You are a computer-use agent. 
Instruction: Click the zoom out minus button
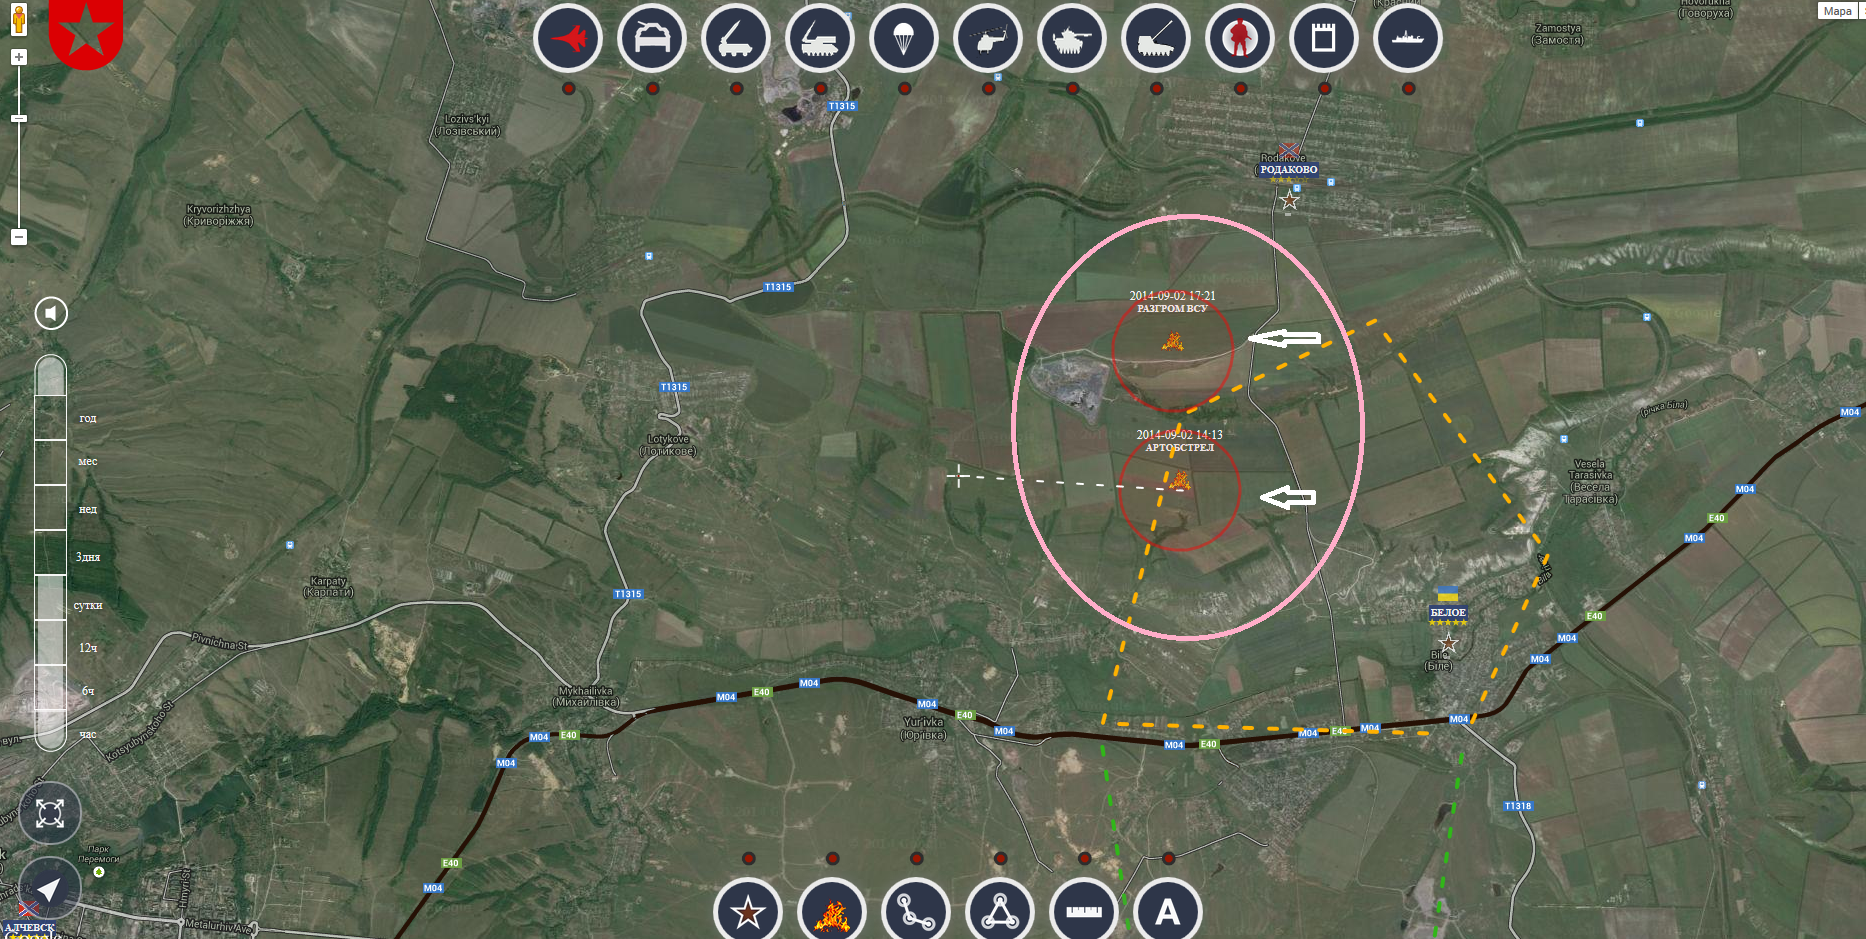click(x=19, y=237)
